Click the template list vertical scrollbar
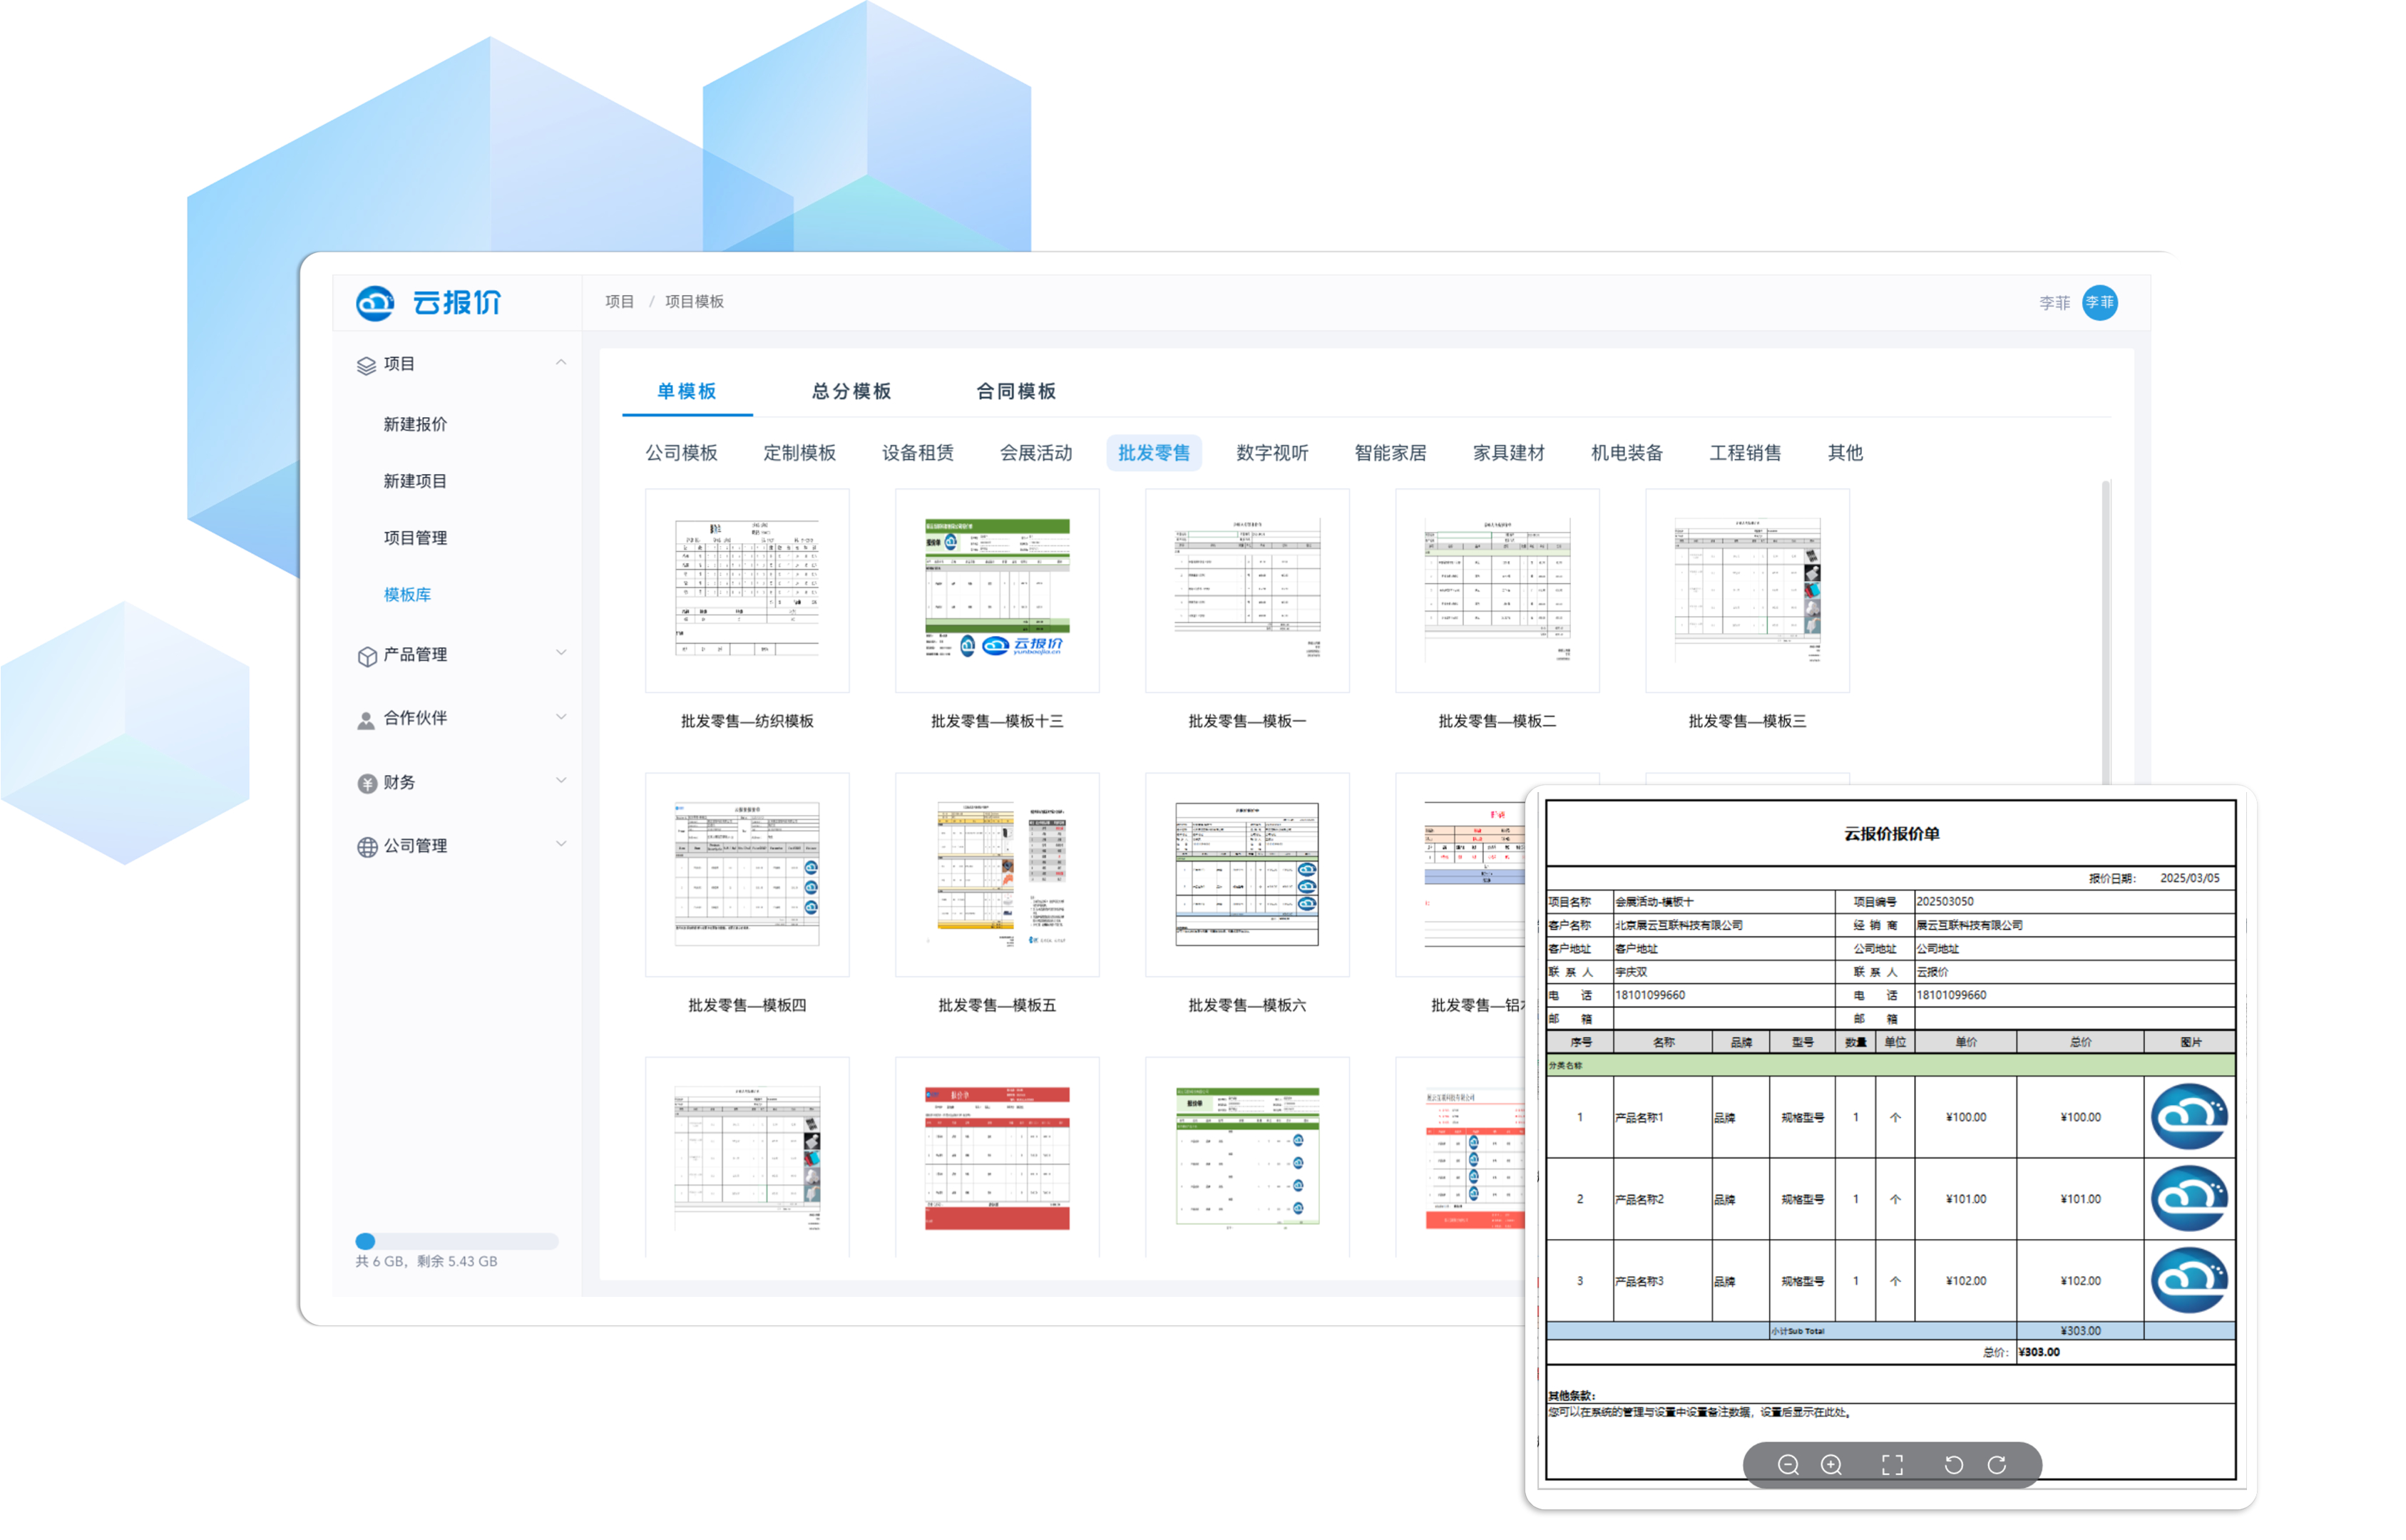Screen dimensions: 2406x1540 (x=2105, y=630)
